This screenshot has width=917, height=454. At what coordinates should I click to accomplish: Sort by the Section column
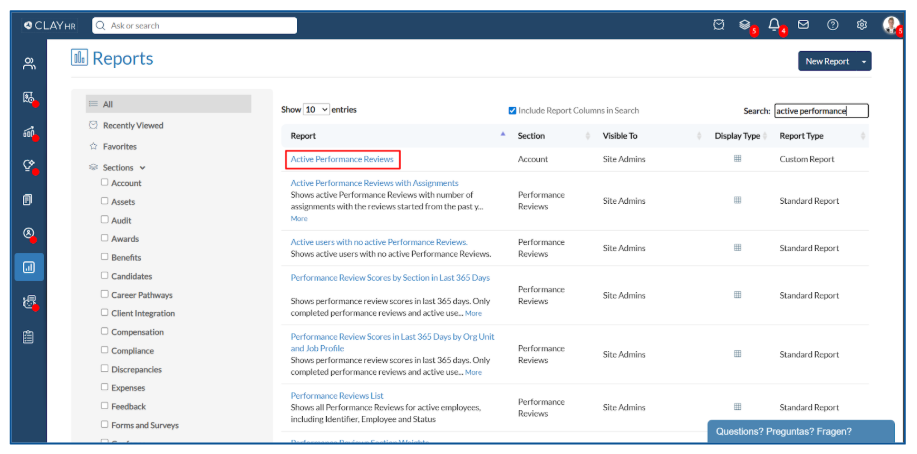tap(551, 136)
